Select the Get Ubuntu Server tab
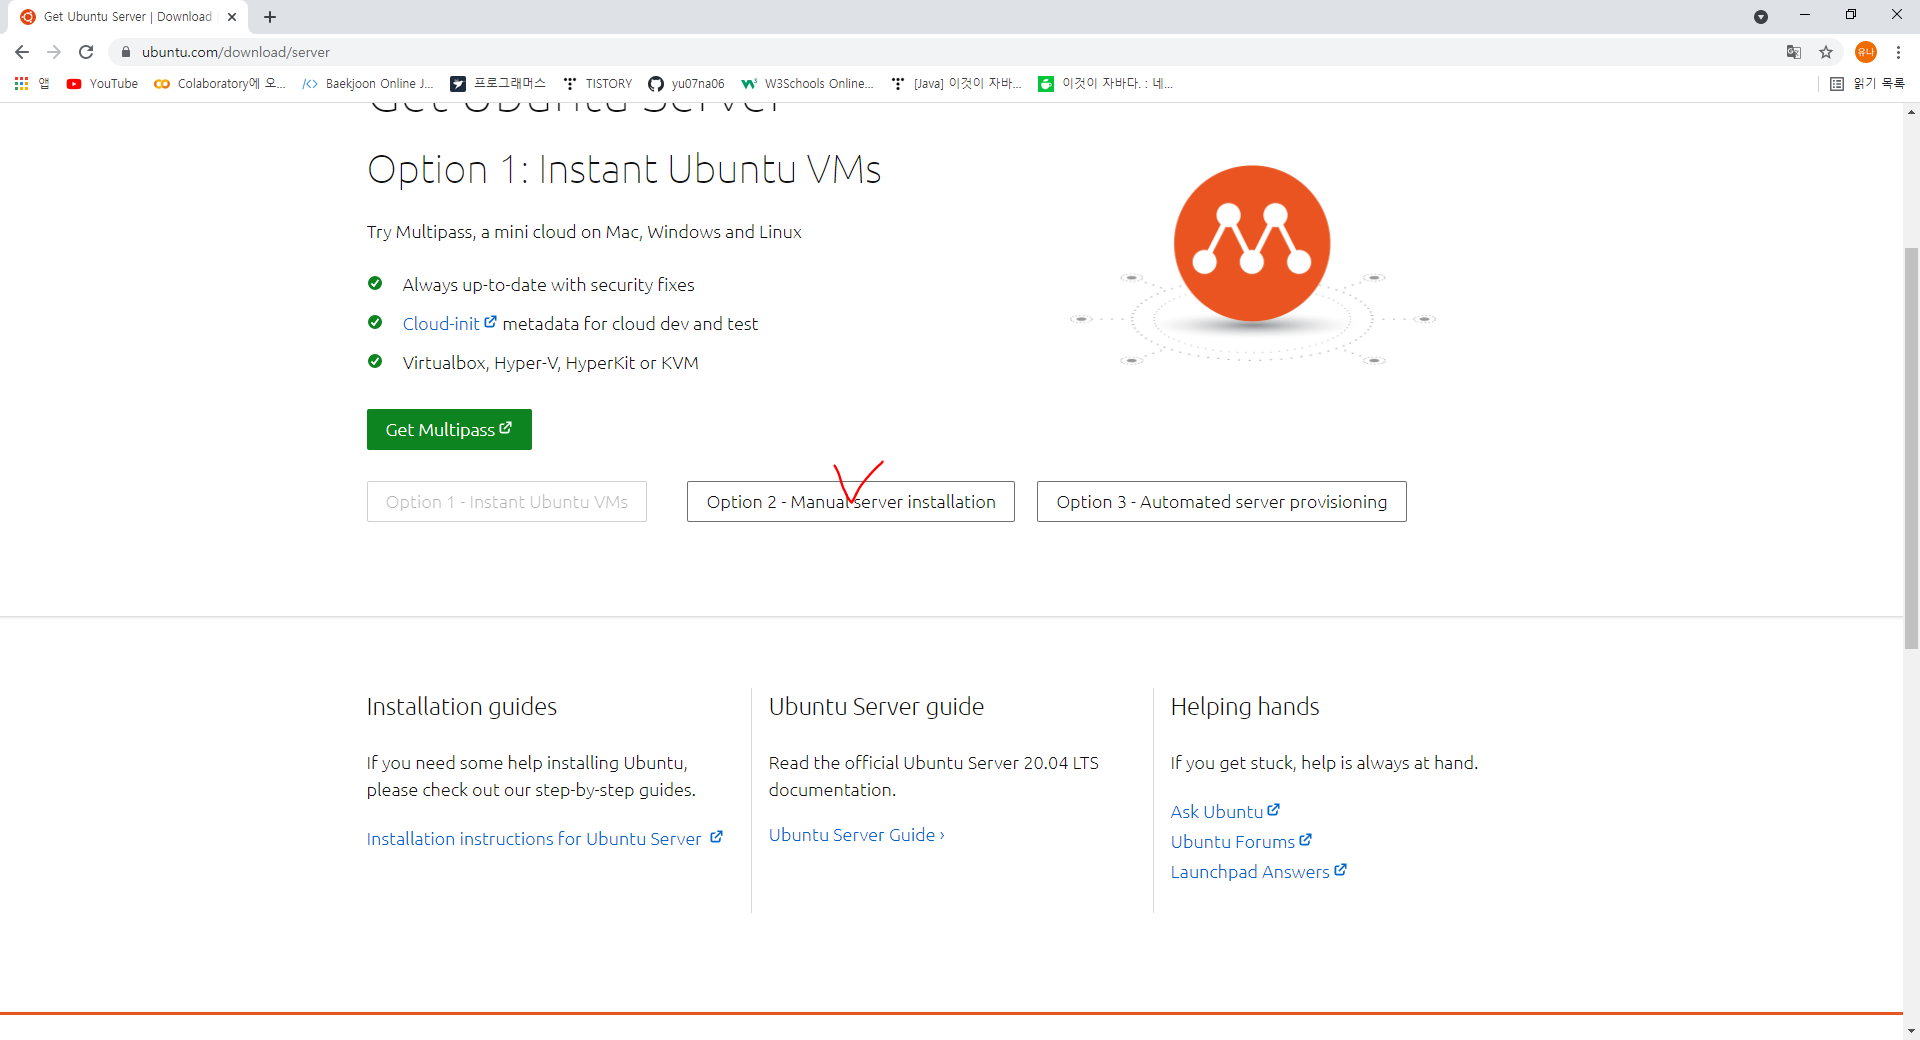Image resolution: width=1920 pixels, height=1040 pixels. click(128, 17)
